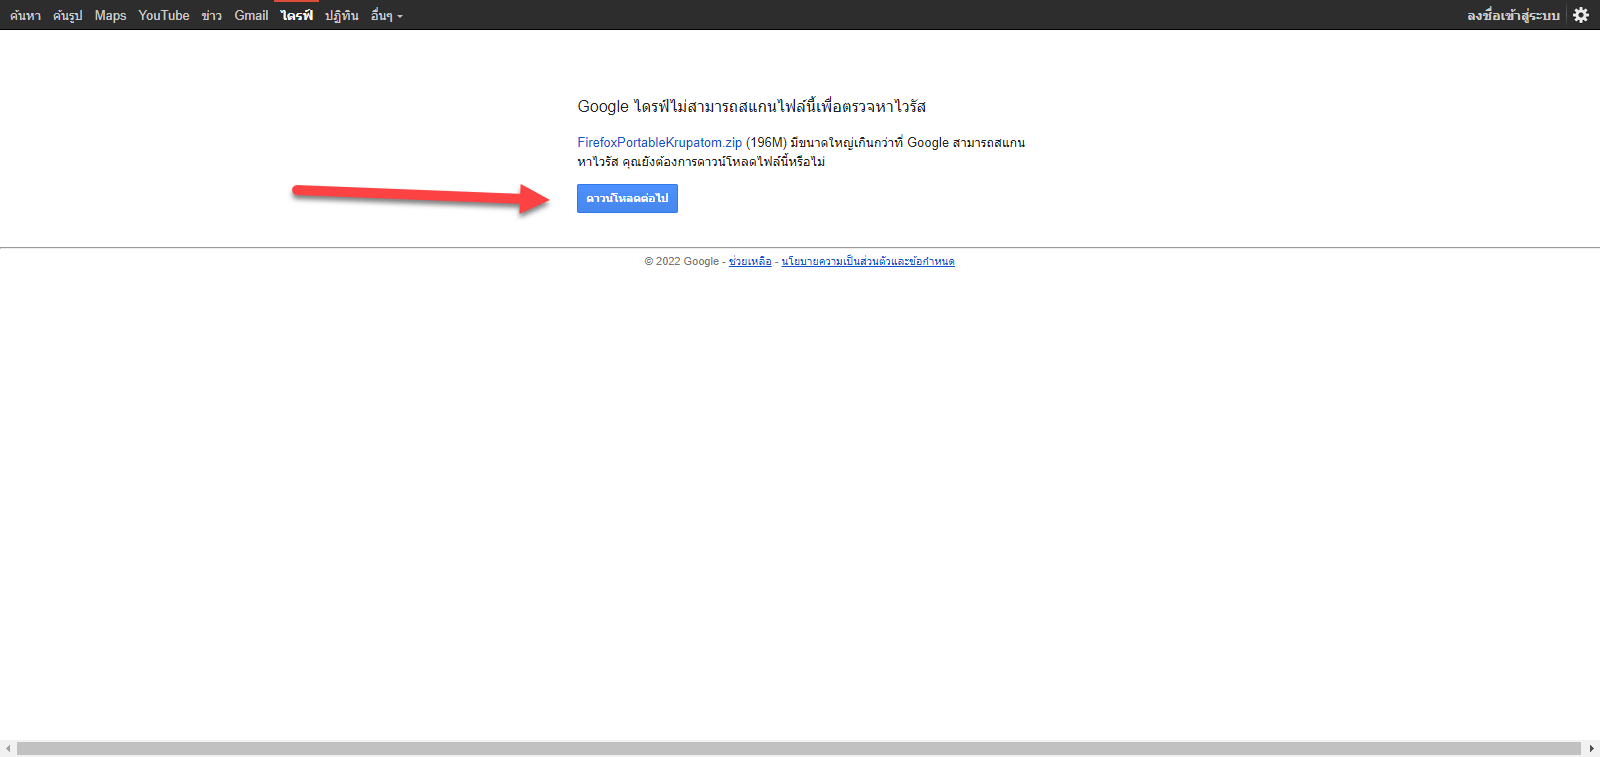Viewport: 1600px width, 757px height.
Task: Select the ไดรฟ์ (Drive) tab
Action: click(297, 16)
